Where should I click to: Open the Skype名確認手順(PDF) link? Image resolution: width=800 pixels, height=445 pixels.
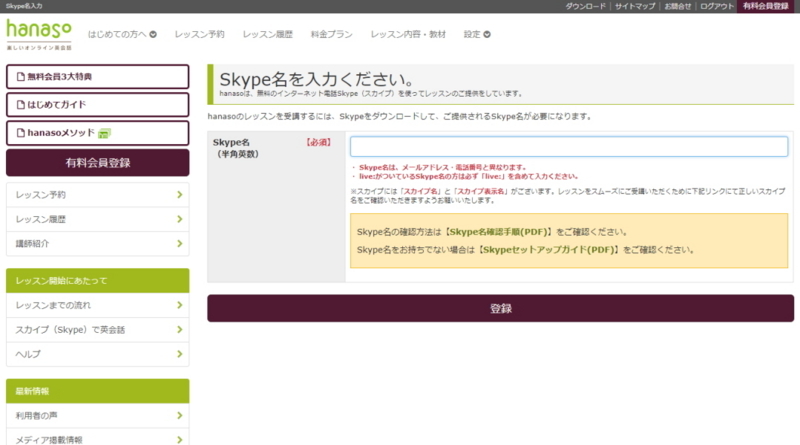(498, 232)
